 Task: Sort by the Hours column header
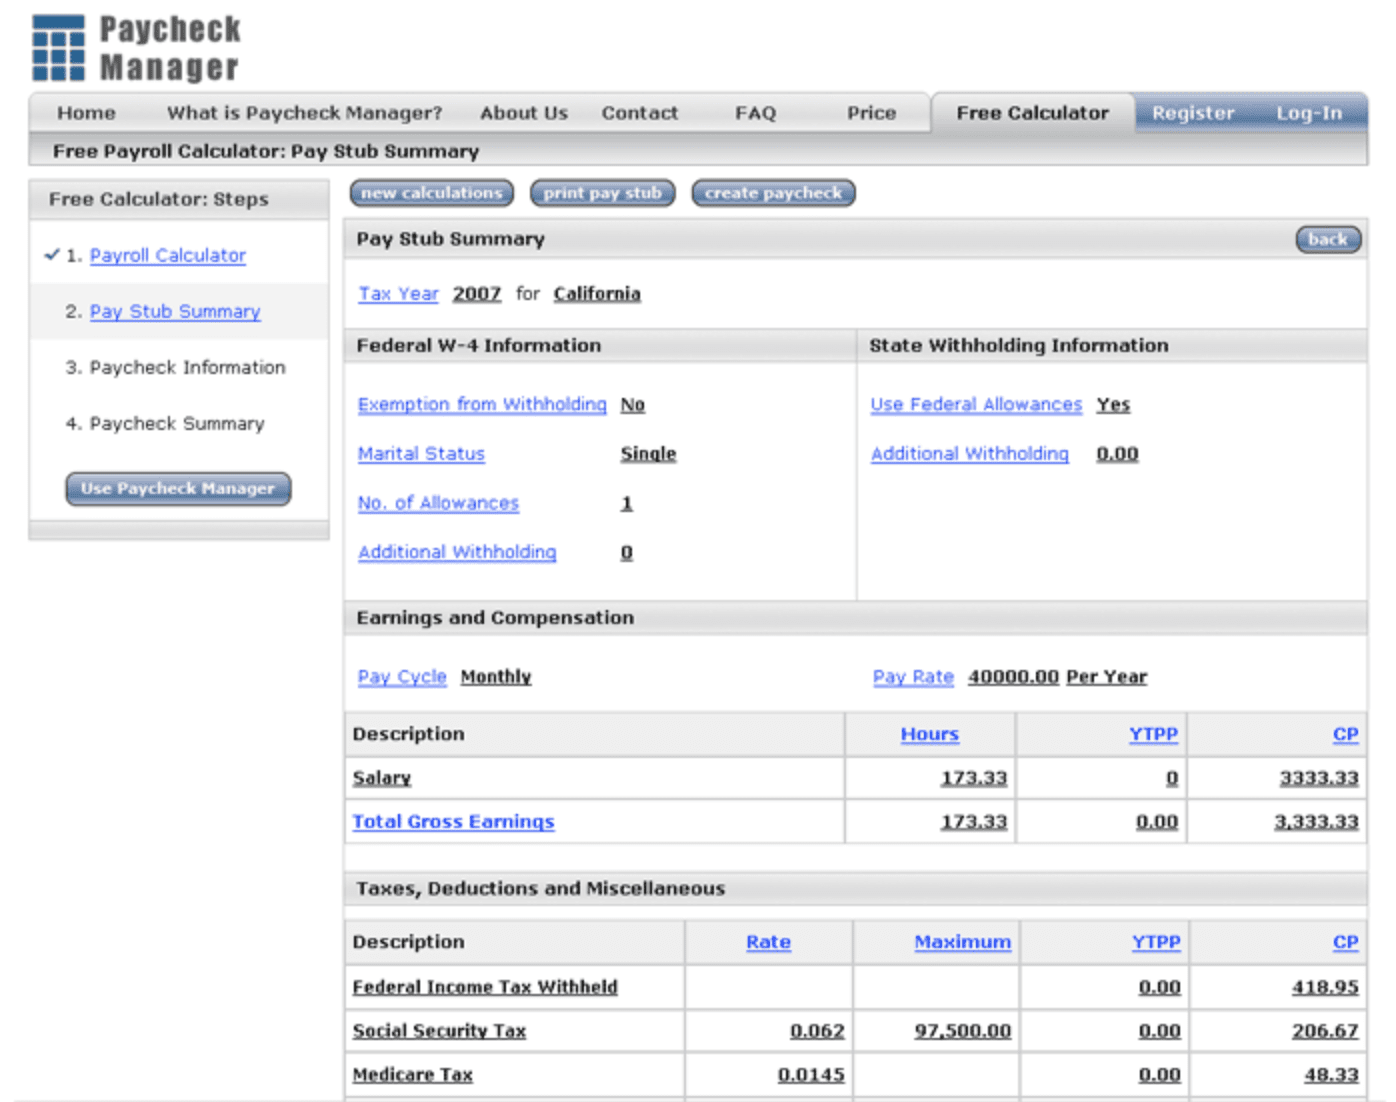tap(929, 734)
